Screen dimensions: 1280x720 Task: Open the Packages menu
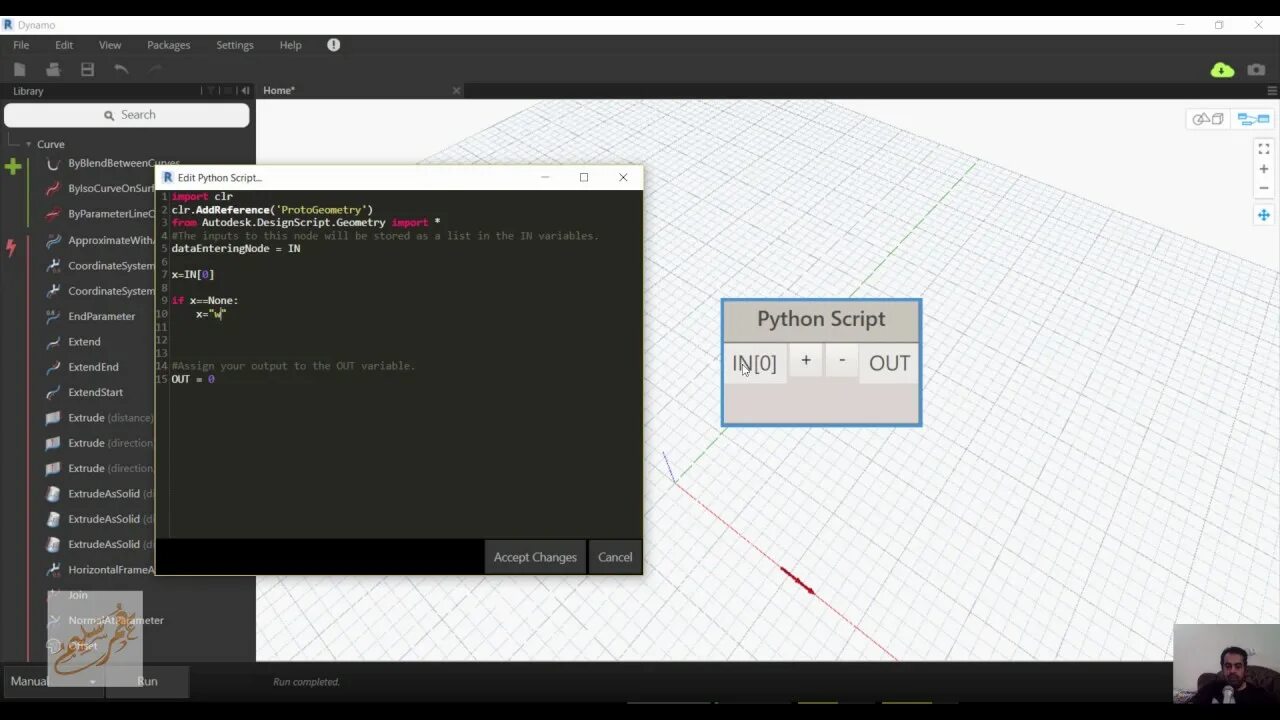click(168, 45)
